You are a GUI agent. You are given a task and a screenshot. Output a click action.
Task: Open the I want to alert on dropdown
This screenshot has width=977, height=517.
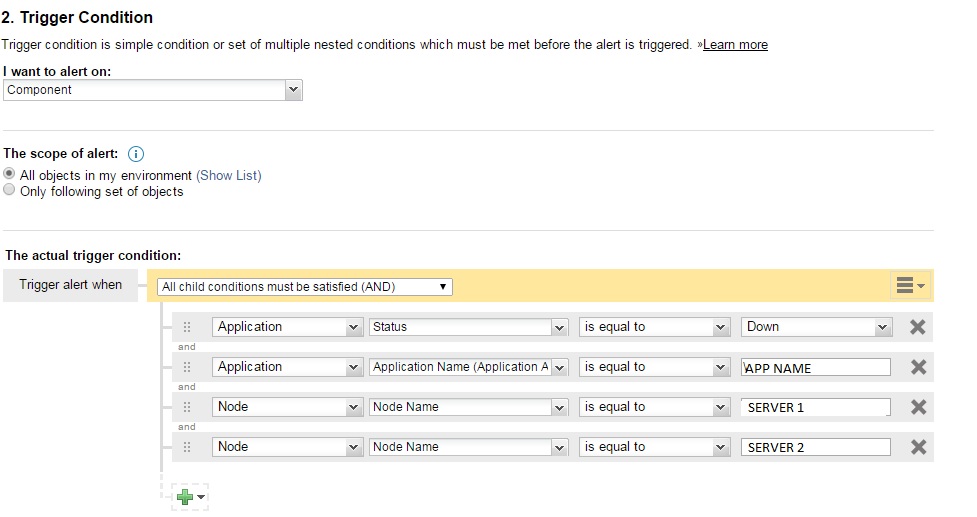pyautogui.click(x=153, y=90)
